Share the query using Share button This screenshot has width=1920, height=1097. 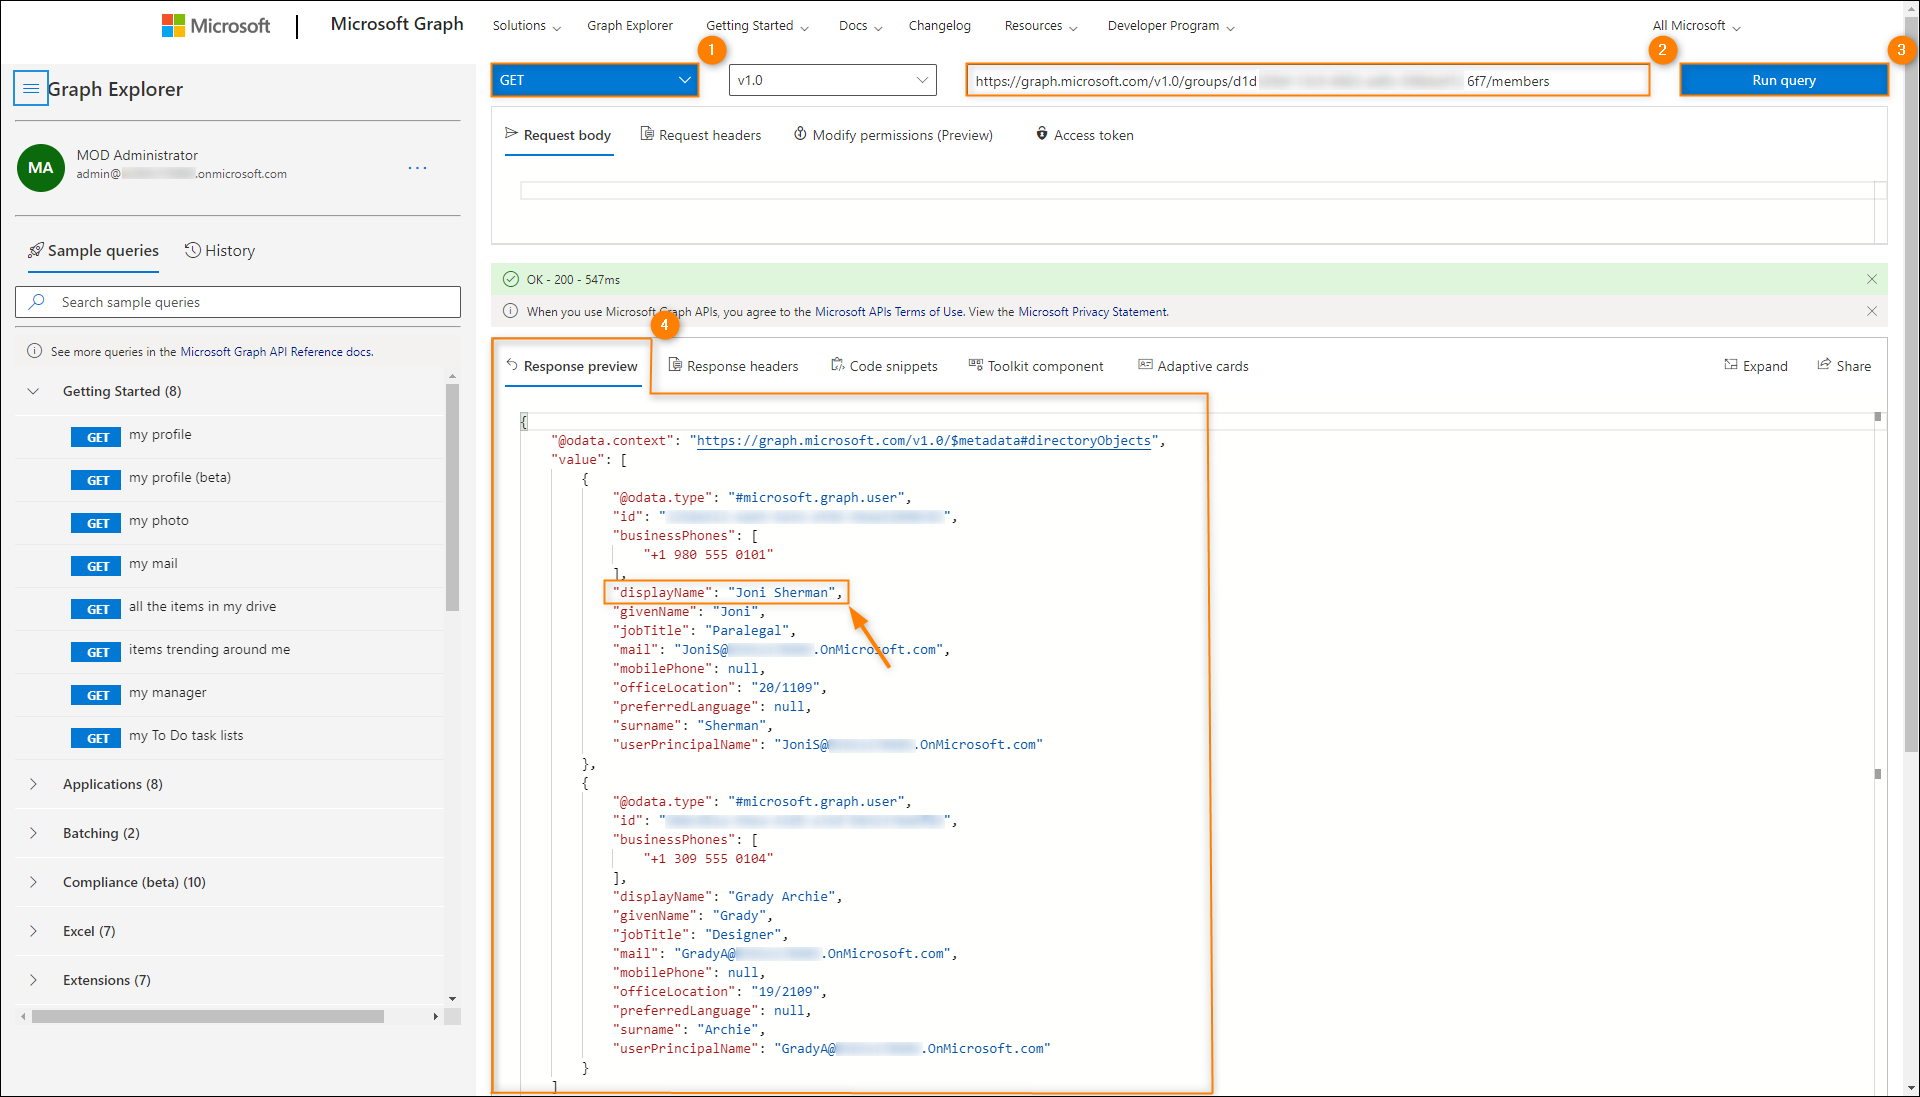point(1844,366)
